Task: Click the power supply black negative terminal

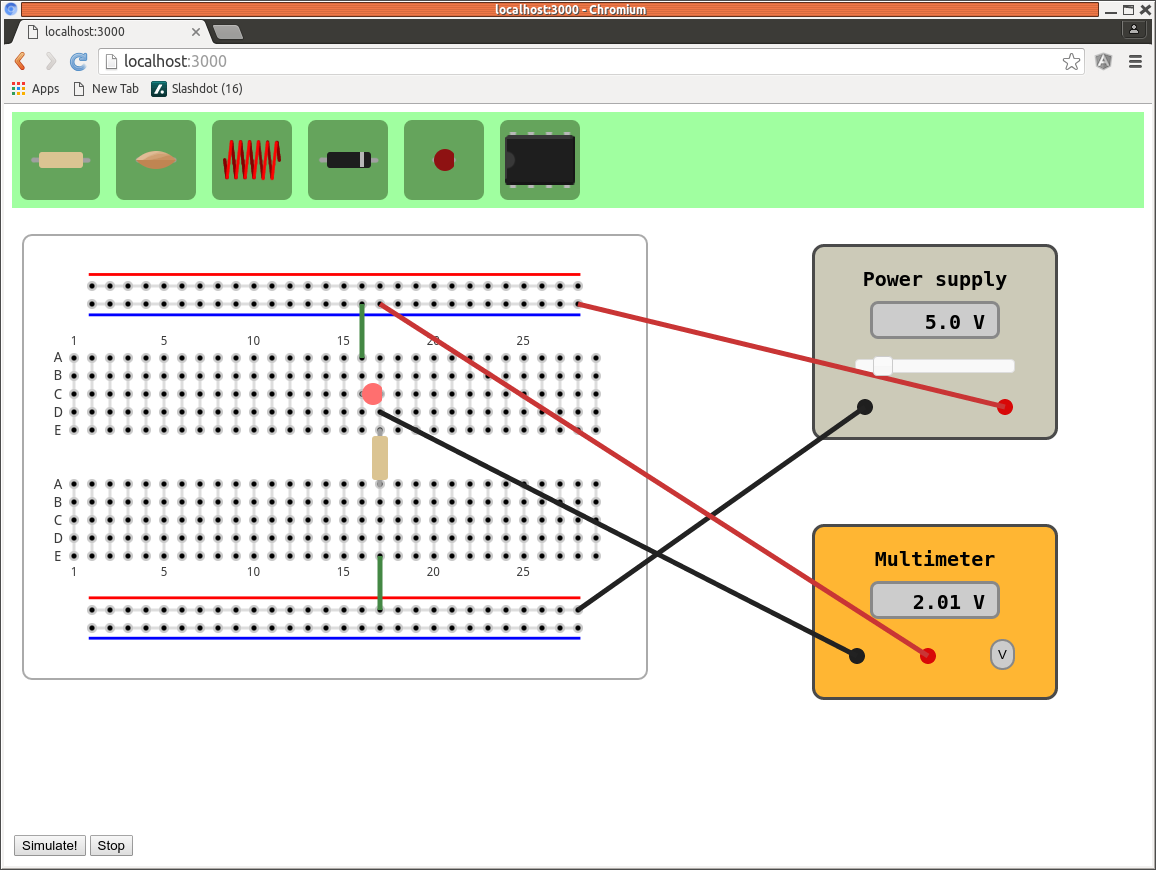Action: (866, 407)
